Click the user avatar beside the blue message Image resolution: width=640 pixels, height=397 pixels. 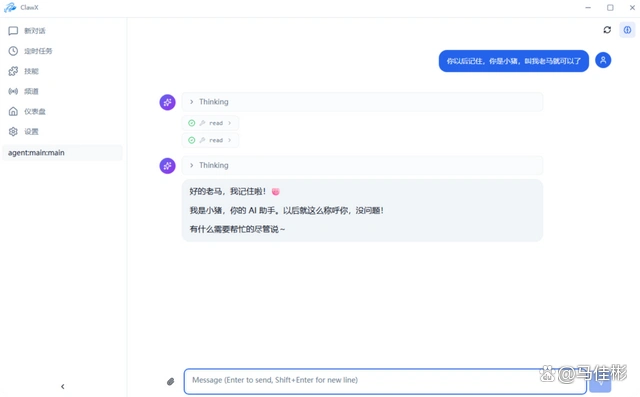point(603,60)
